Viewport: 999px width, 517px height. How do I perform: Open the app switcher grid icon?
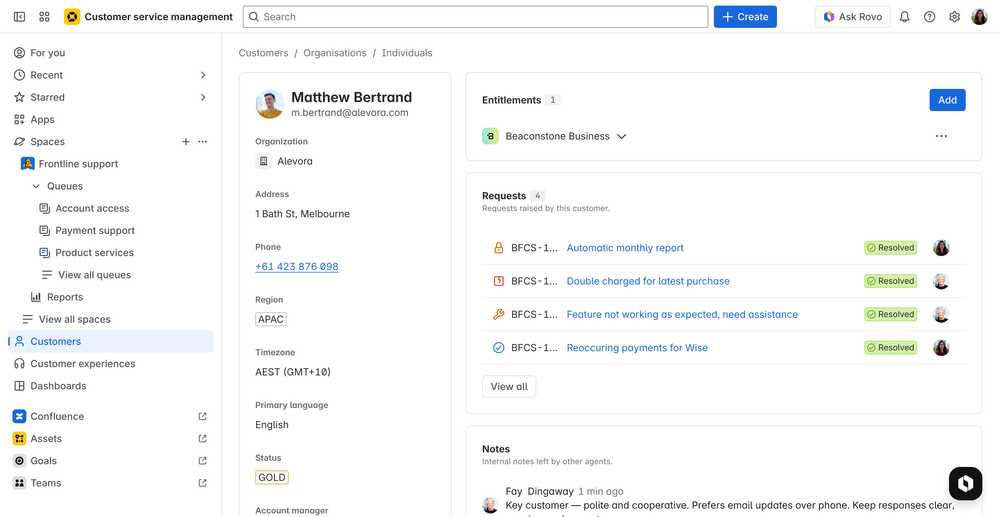coord(44,17)
